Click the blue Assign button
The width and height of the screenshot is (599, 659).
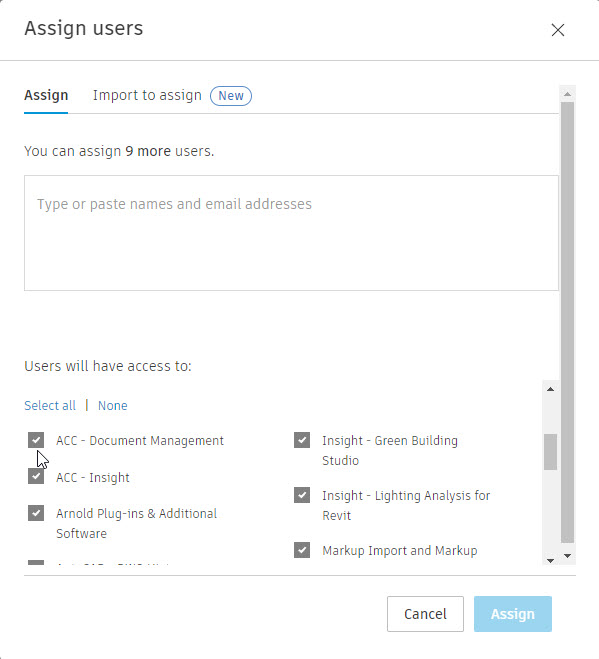click(x=513, y=614)
